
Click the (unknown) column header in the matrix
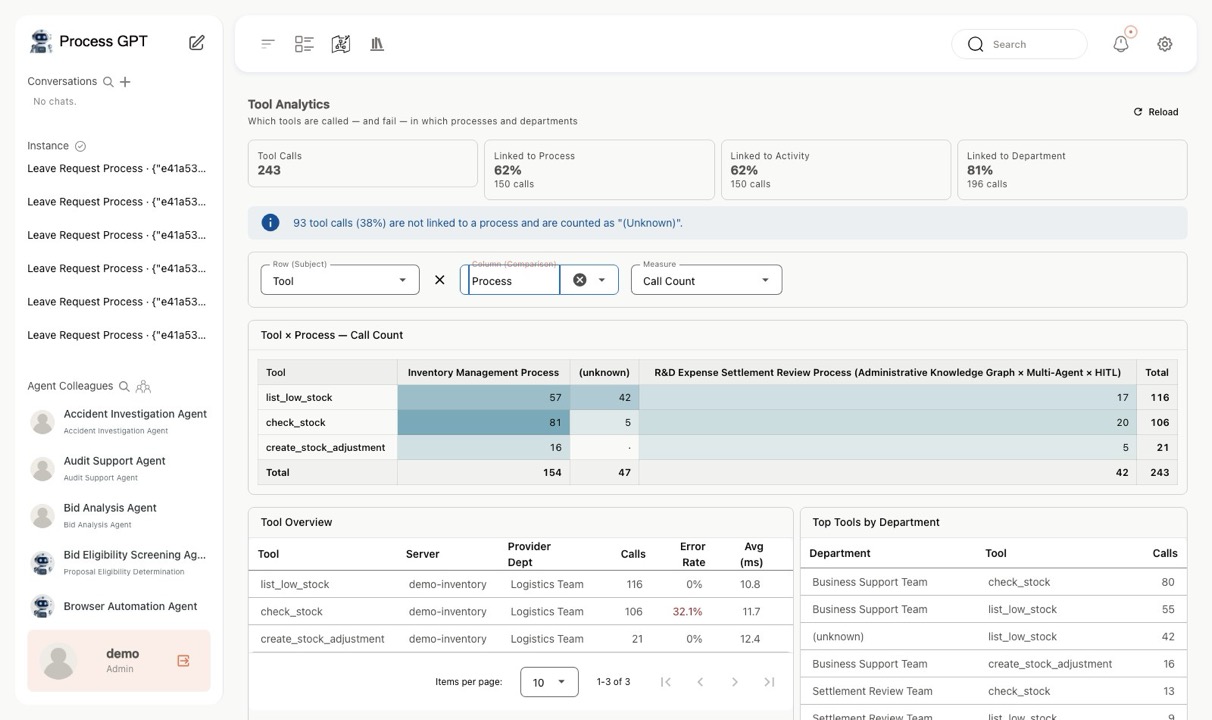[604, 372]
